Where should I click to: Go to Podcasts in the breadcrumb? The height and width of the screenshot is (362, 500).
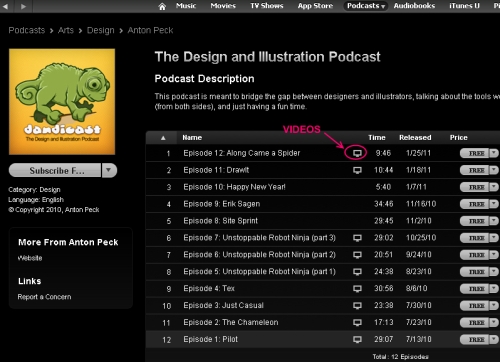27,30
